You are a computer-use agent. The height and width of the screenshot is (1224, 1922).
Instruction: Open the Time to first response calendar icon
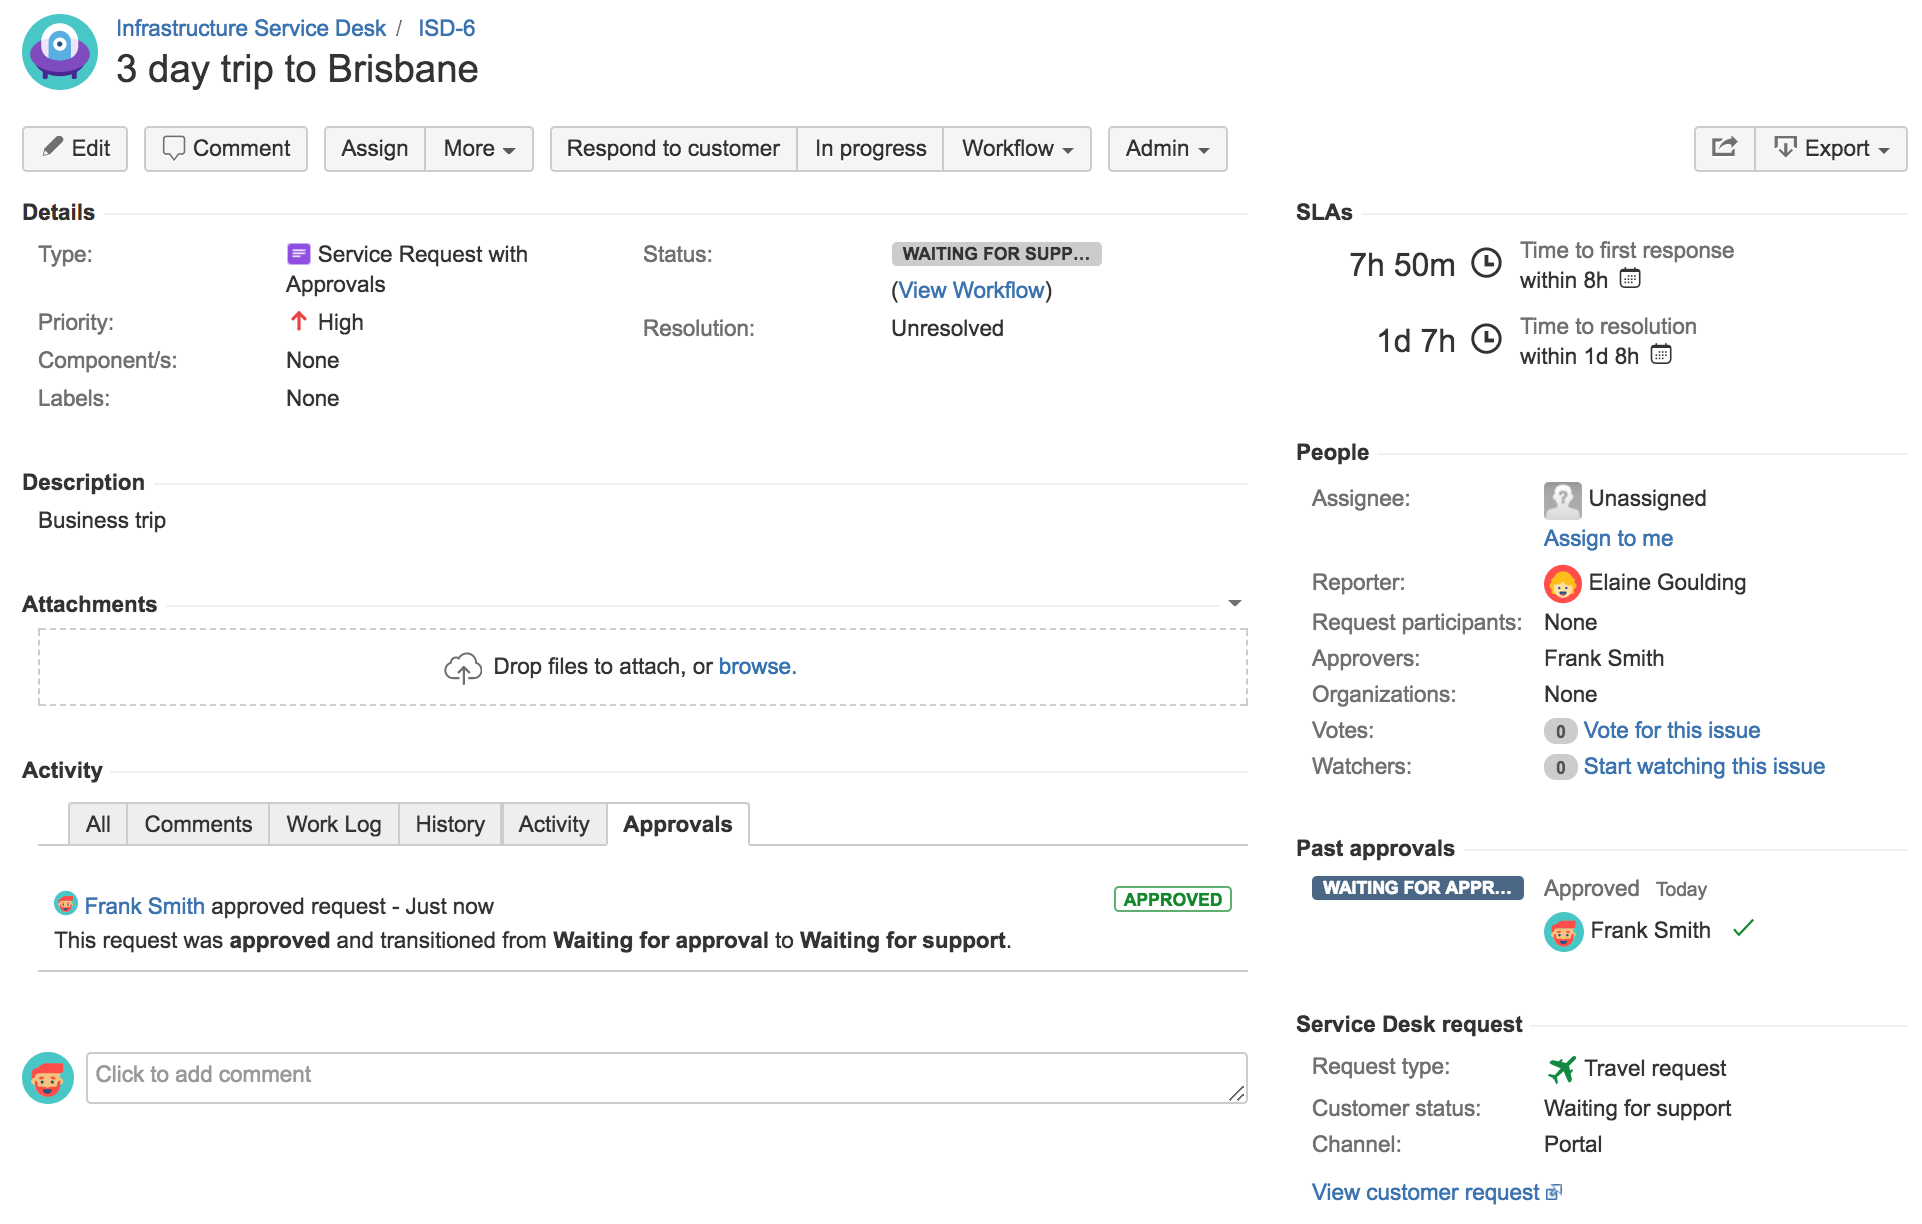[1630, 279]
